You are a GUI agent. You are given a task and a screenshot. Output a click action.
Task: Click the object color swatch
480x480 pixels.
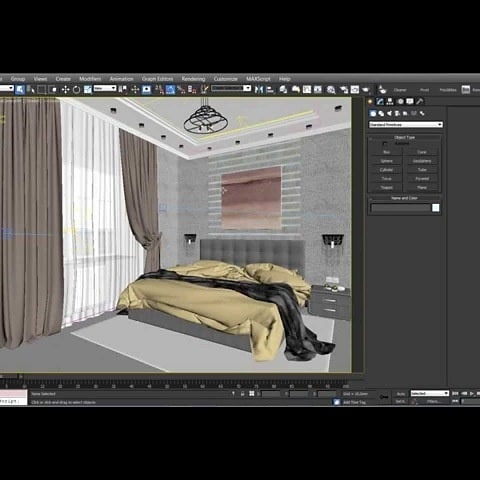pos(436,208)
